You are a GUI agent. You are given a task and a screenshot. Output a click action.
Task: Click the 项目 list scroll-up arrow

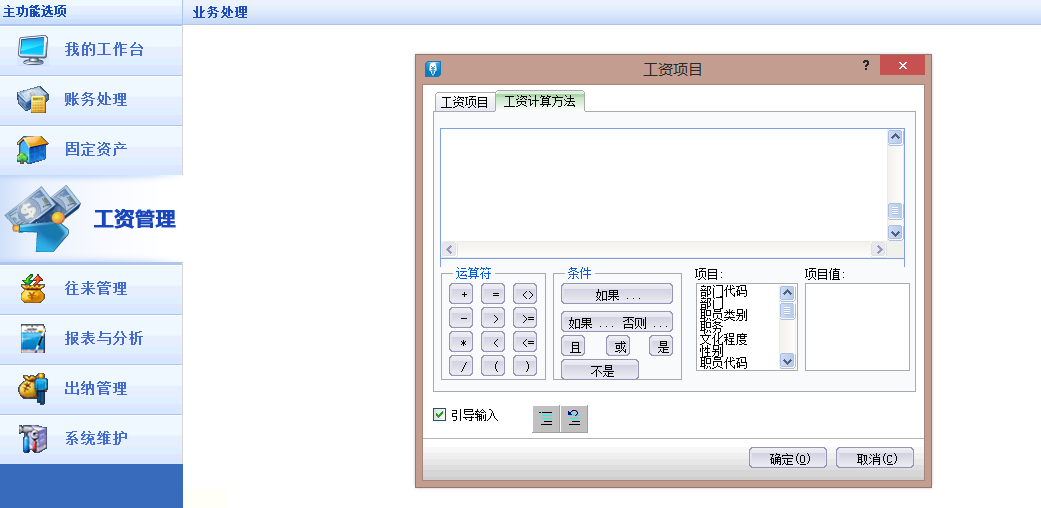point(787,292)
